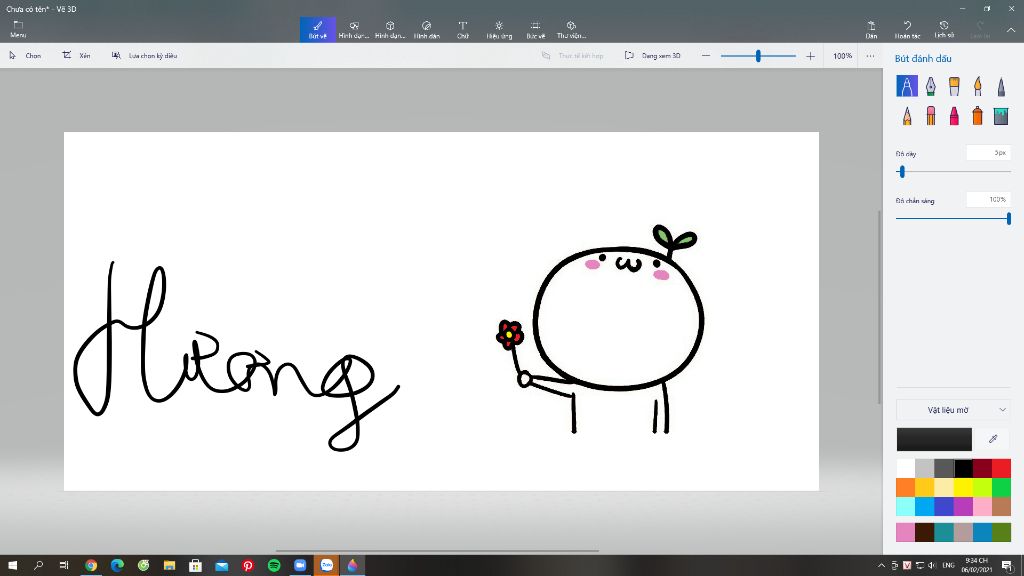Viewport: 1024px width, 576px height.
Task: Click the opacity 100% value field
Action: pos(989,200)
